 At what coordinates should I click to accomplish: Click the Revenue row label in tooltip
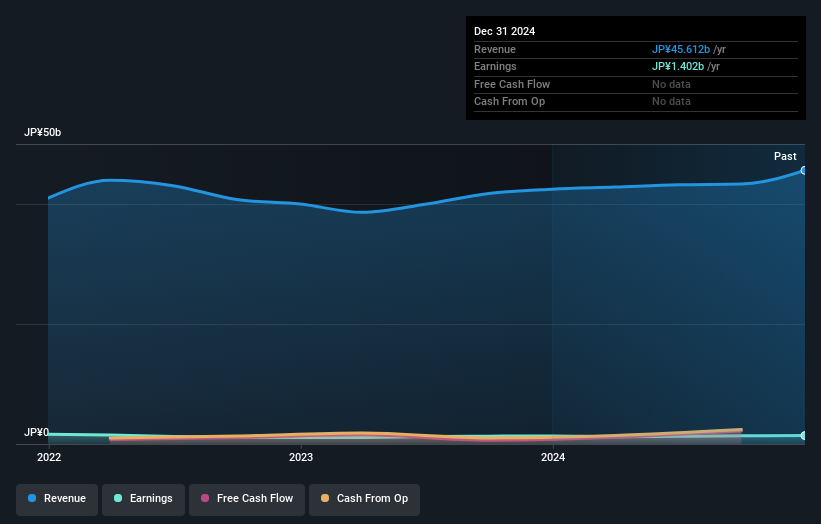[x=495, y=49]
